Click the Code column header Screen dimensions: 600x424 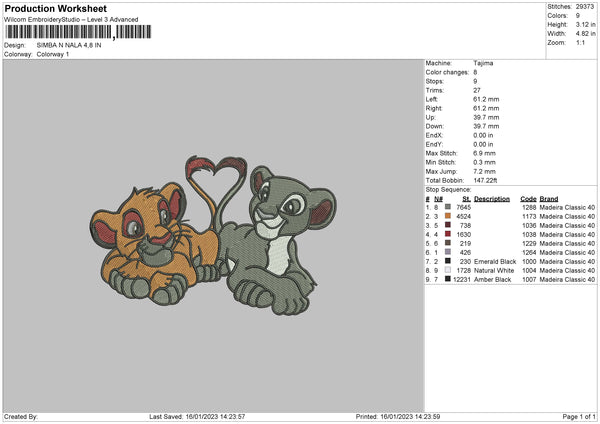pyautogui.click(x=528, y=198)
